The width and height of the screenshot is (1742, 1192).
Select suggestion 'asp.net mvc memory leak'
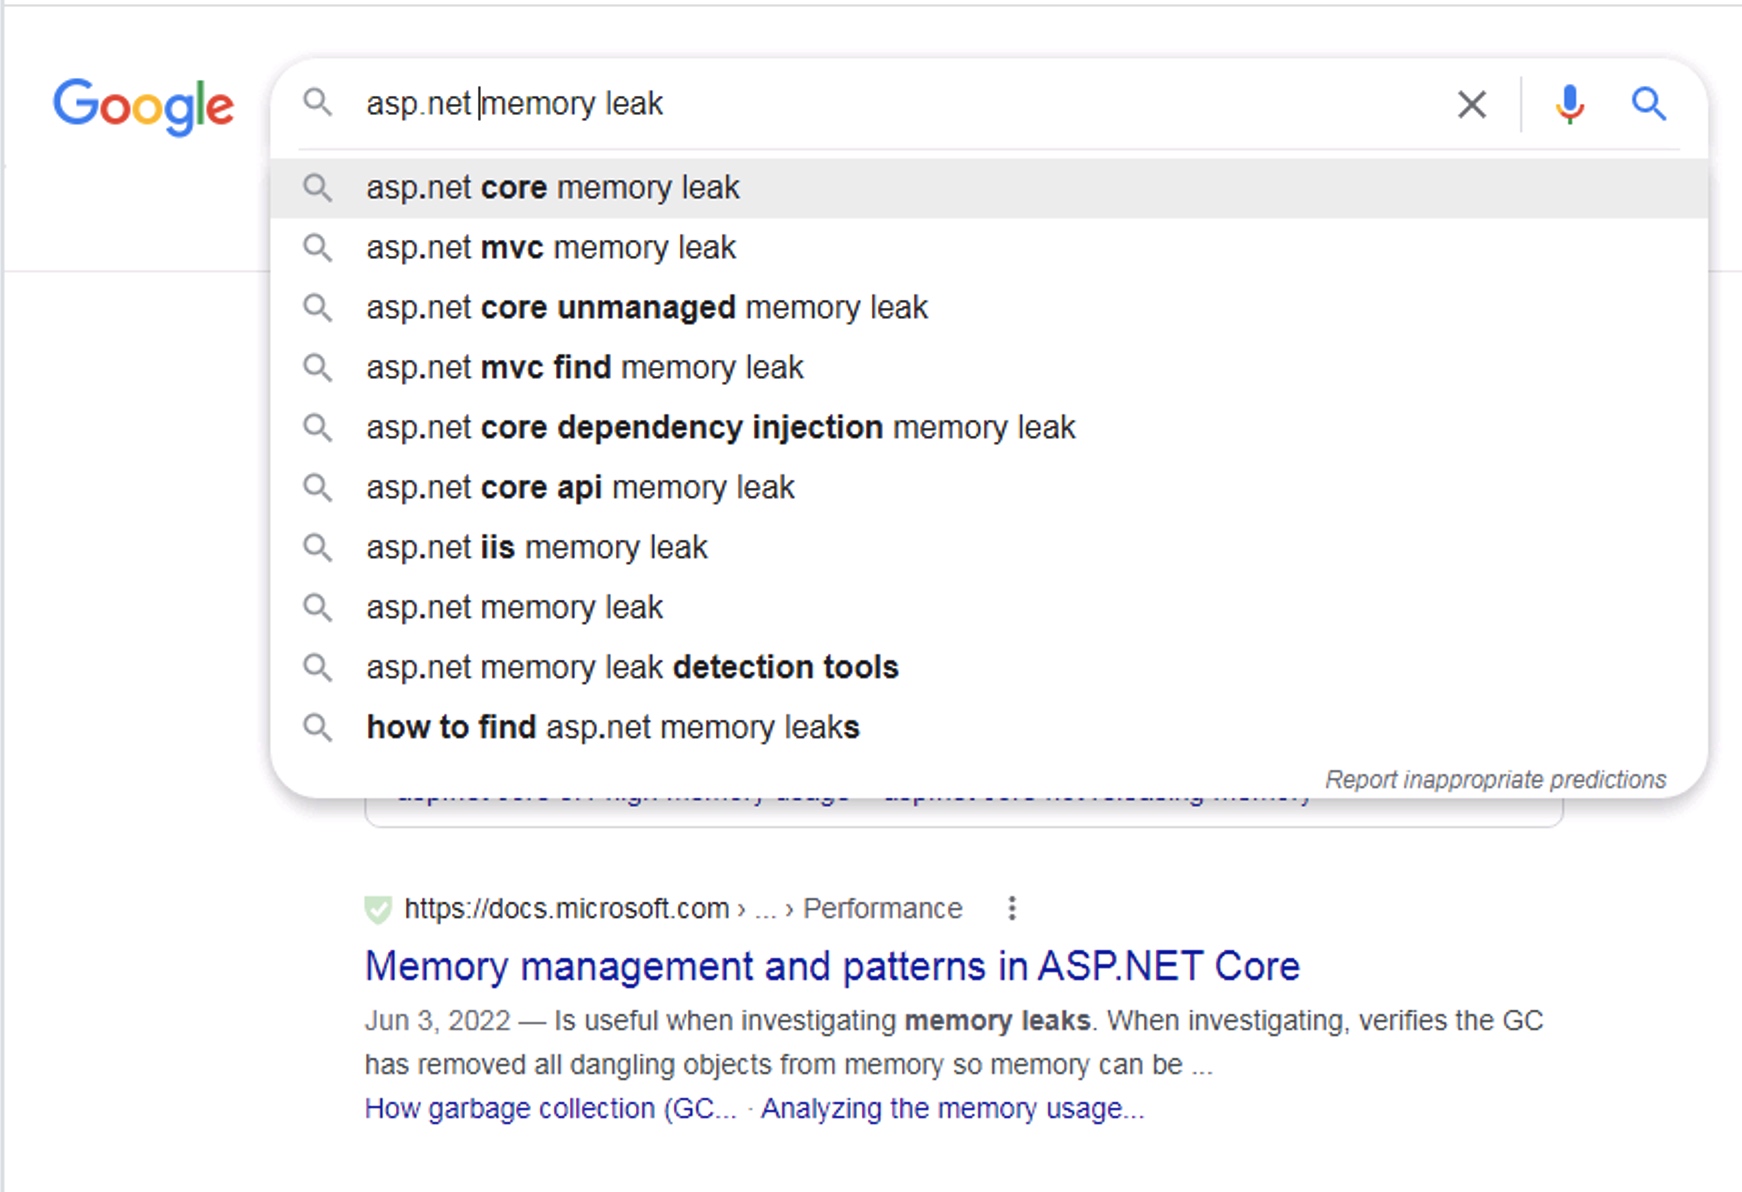click(x=989, y=248)
